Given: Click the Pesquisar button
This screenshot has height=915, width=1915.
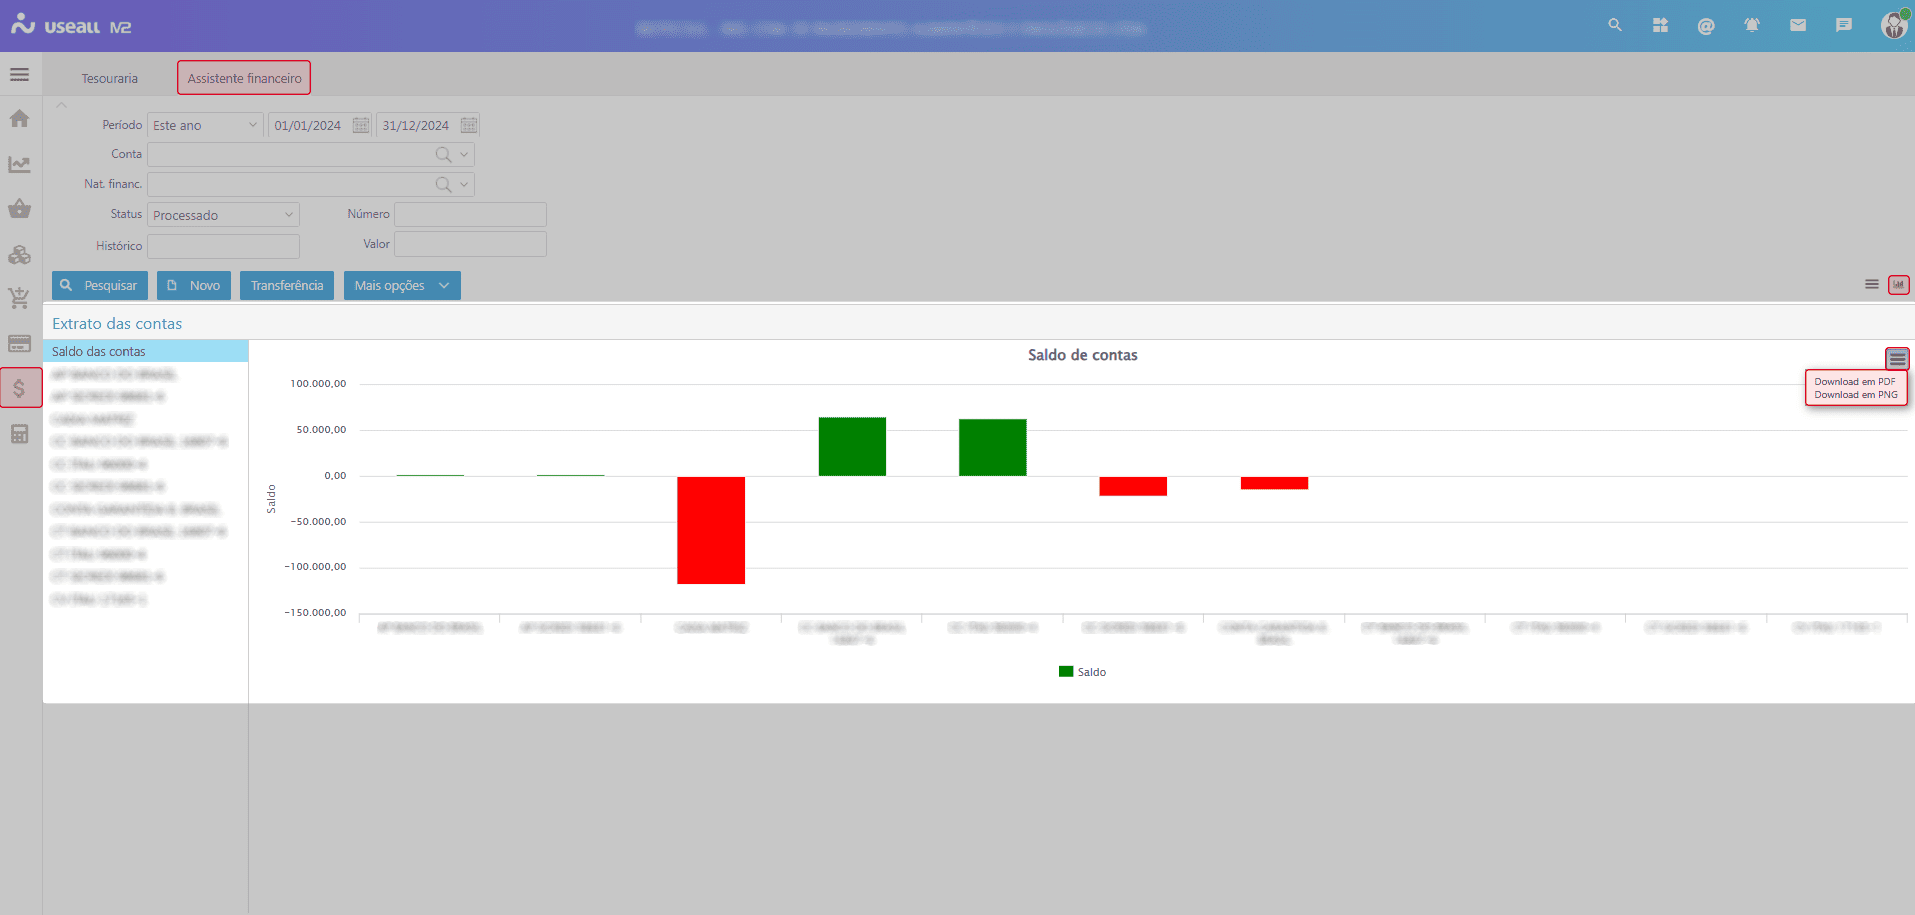Looking at the screenshot, I should (100, 286).
